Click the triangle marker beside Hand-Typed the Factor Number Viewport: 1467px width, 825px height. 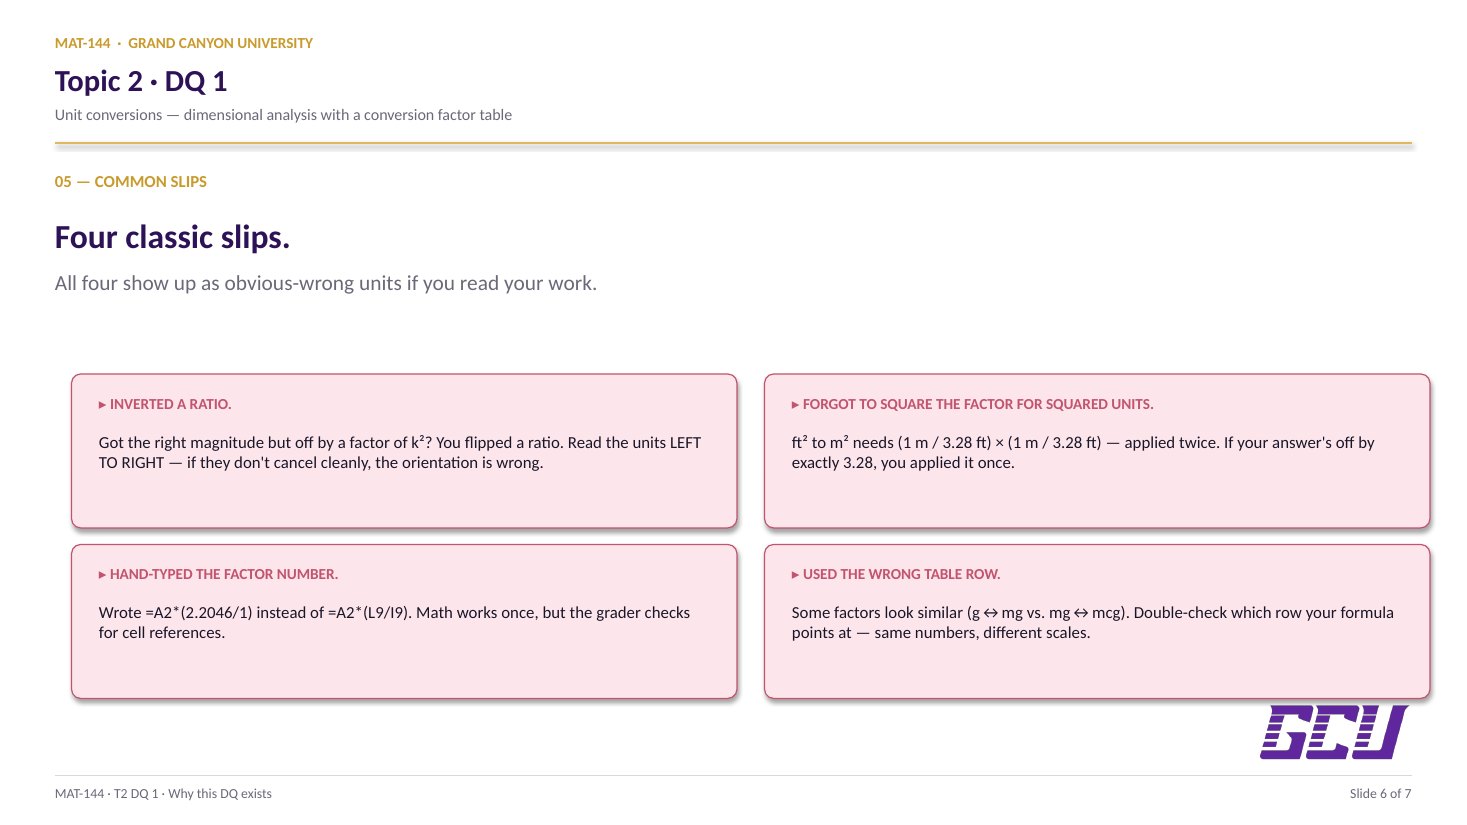pyautogui.click(x=102, y=575)
